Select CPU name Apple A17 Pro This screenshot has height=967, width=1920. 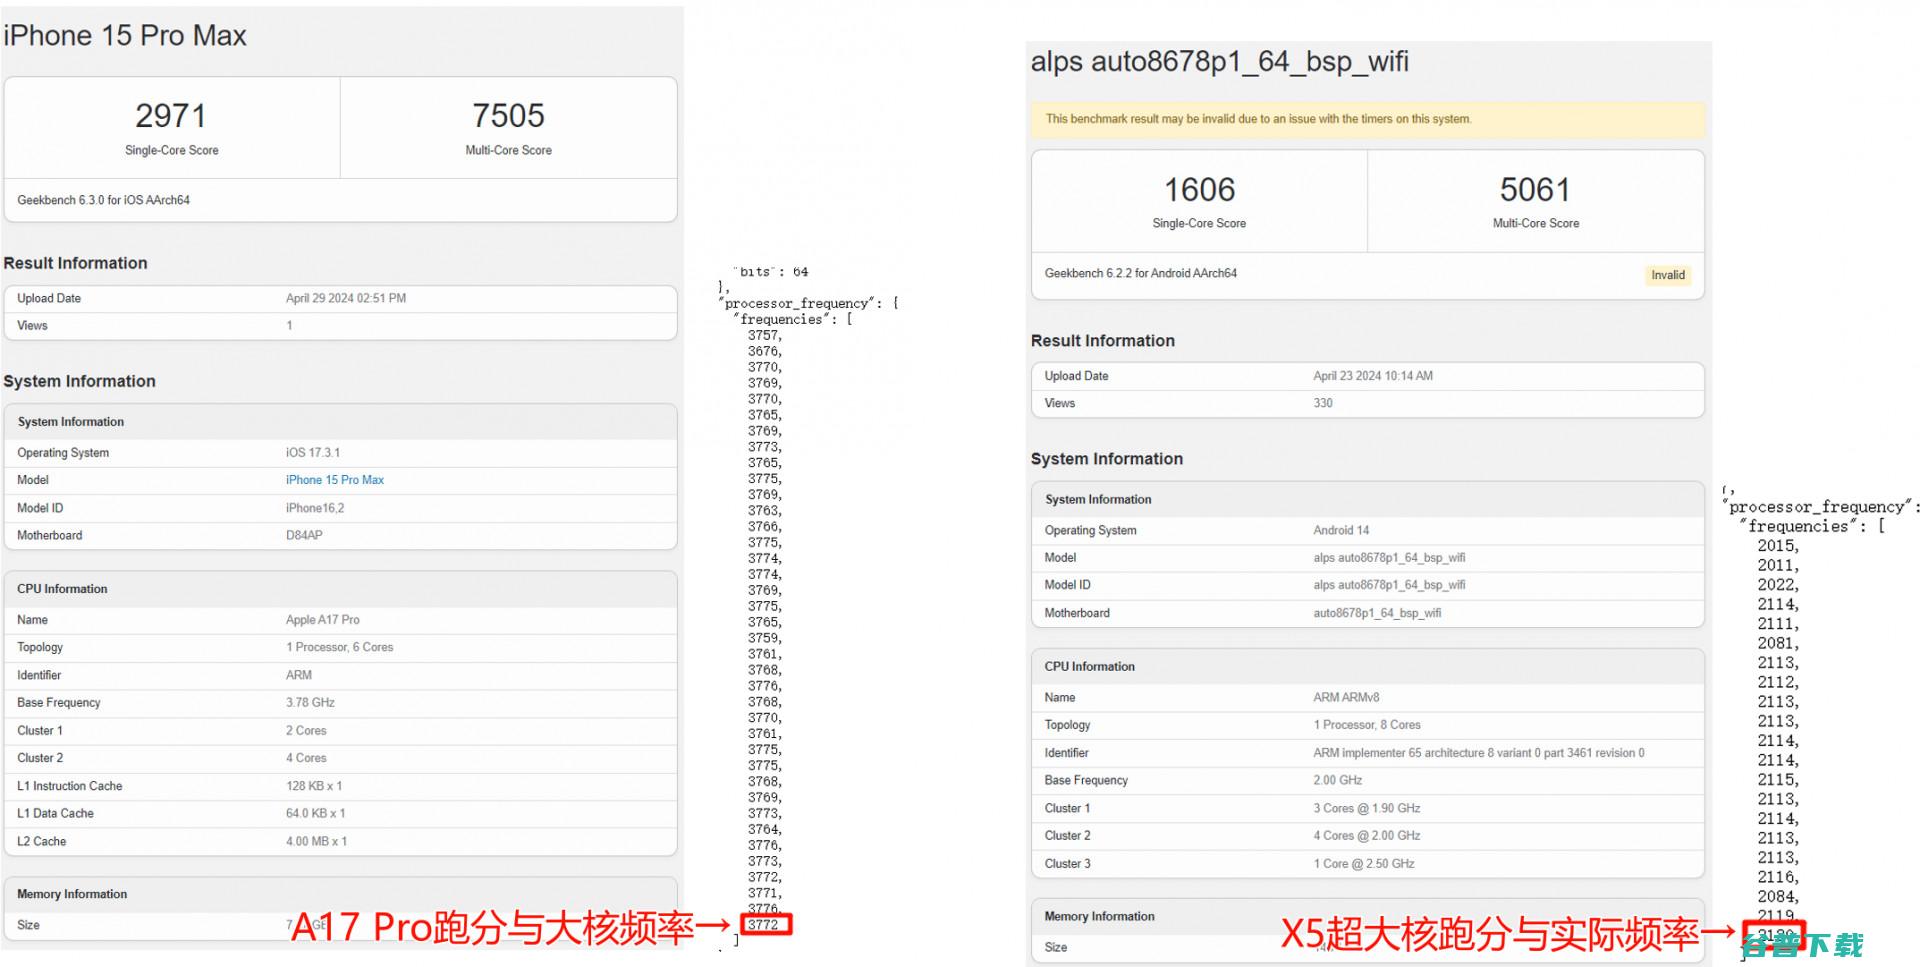323,620
